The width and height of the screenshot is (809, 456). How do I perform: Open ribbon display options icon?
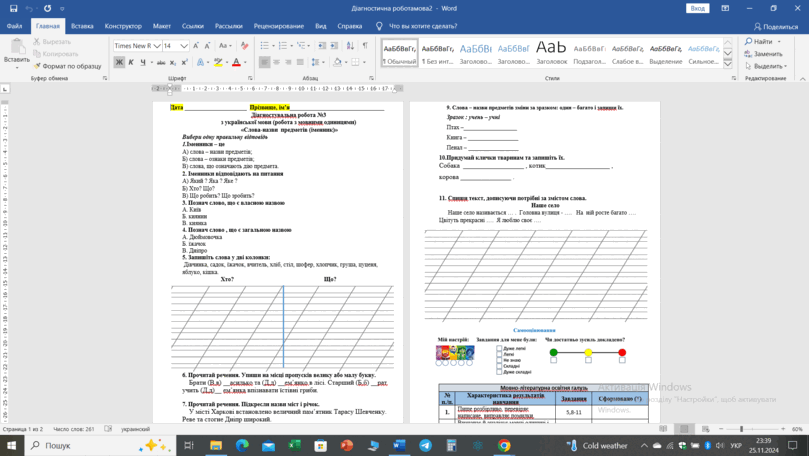click(725, 8)
